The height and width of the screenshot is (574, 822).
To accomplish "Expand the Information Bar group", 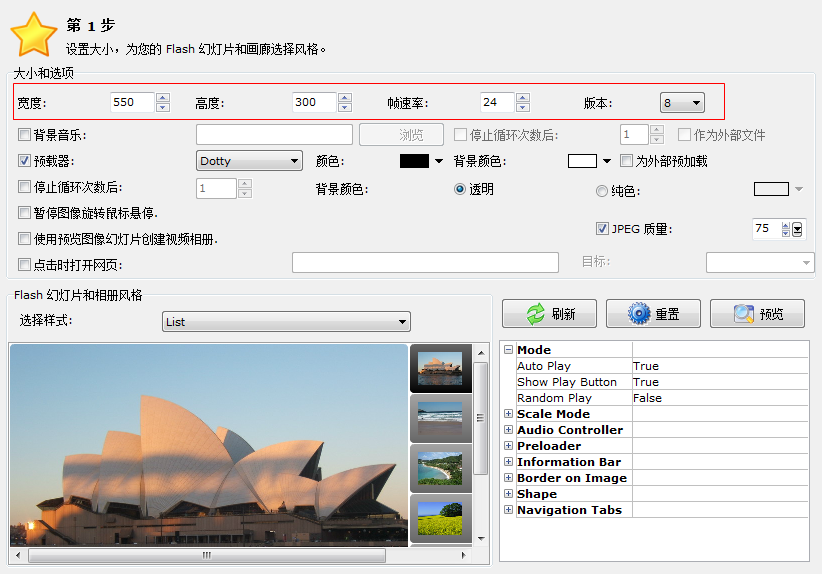I will point(508,461).
